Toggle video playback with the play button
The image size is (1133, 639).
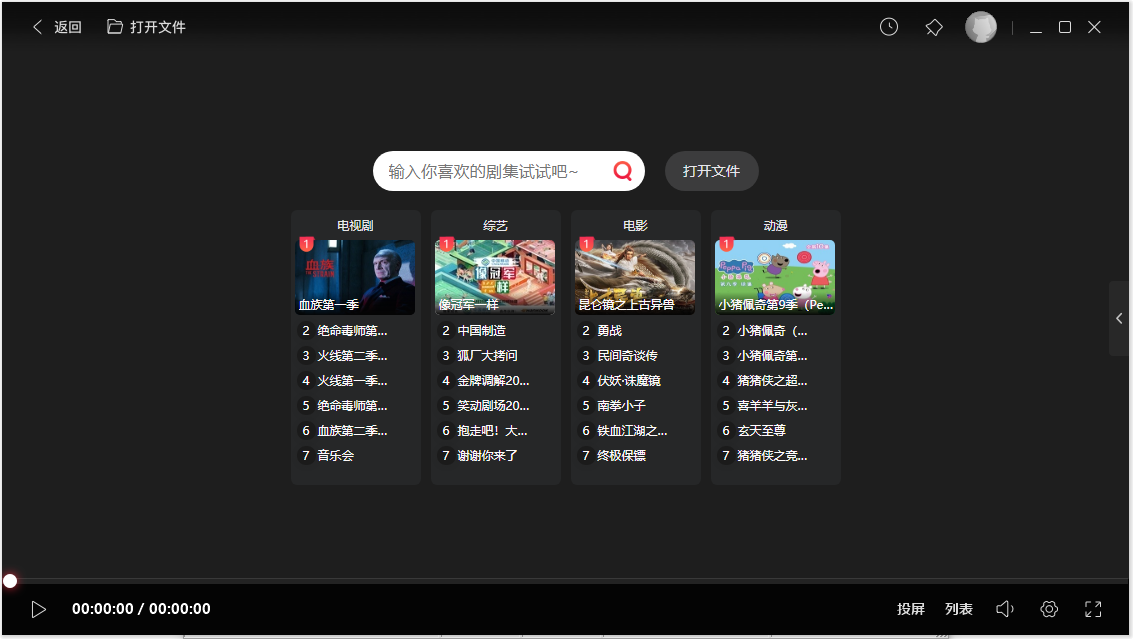(x=39, y=608)
